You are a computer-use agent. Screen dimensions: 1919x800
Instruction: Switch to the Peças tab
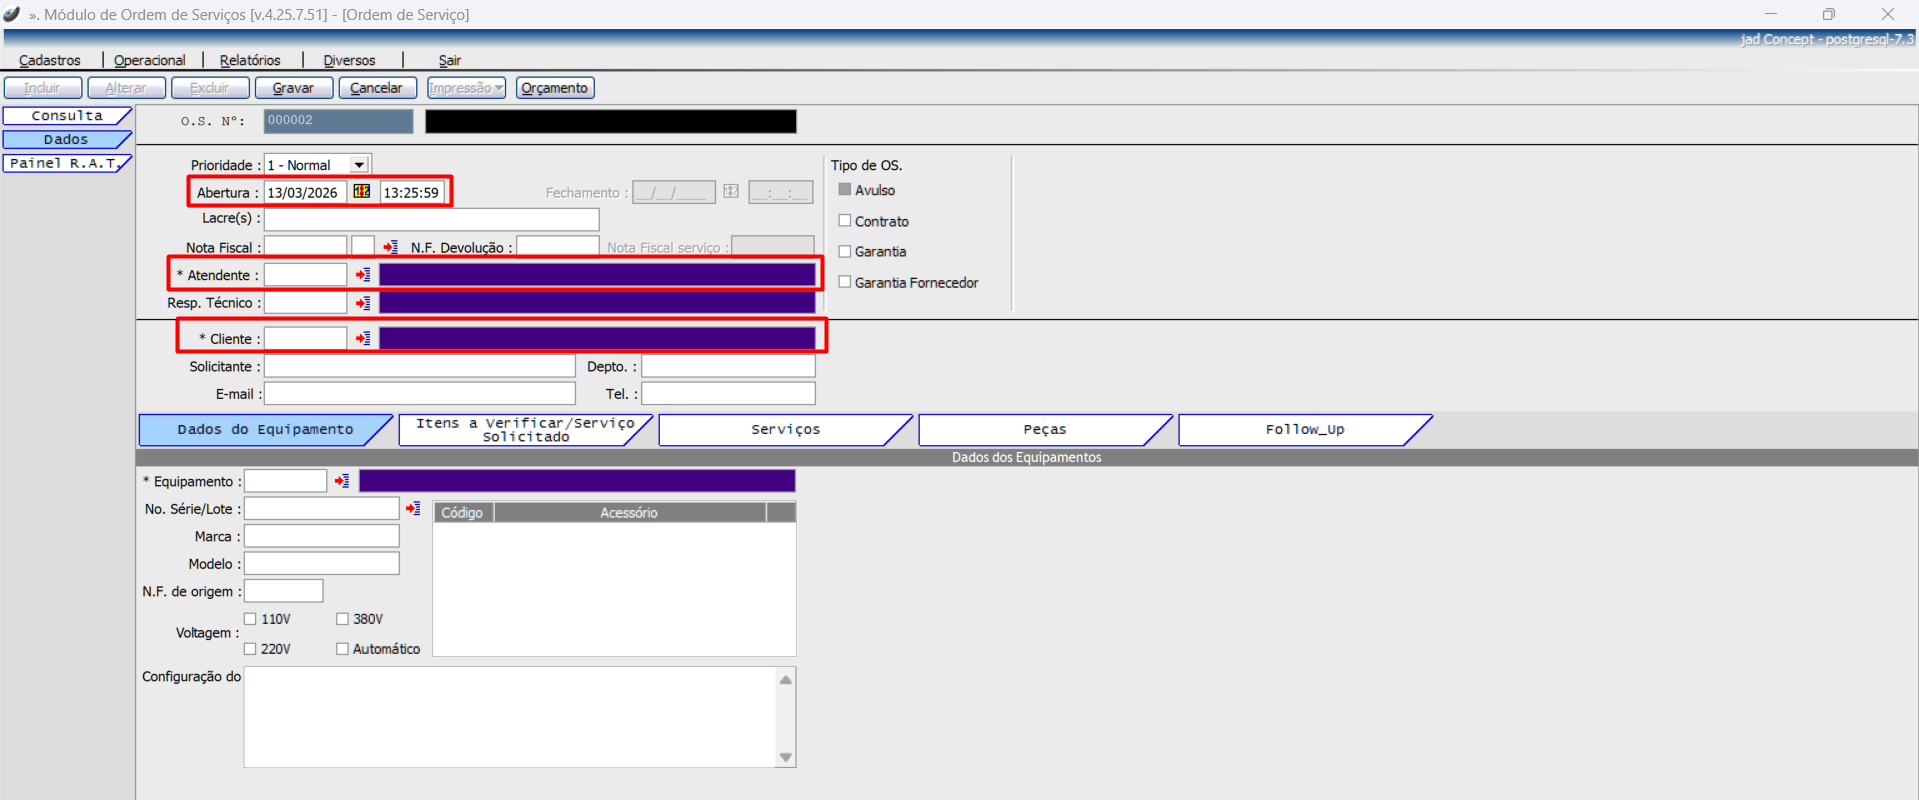1044,429
